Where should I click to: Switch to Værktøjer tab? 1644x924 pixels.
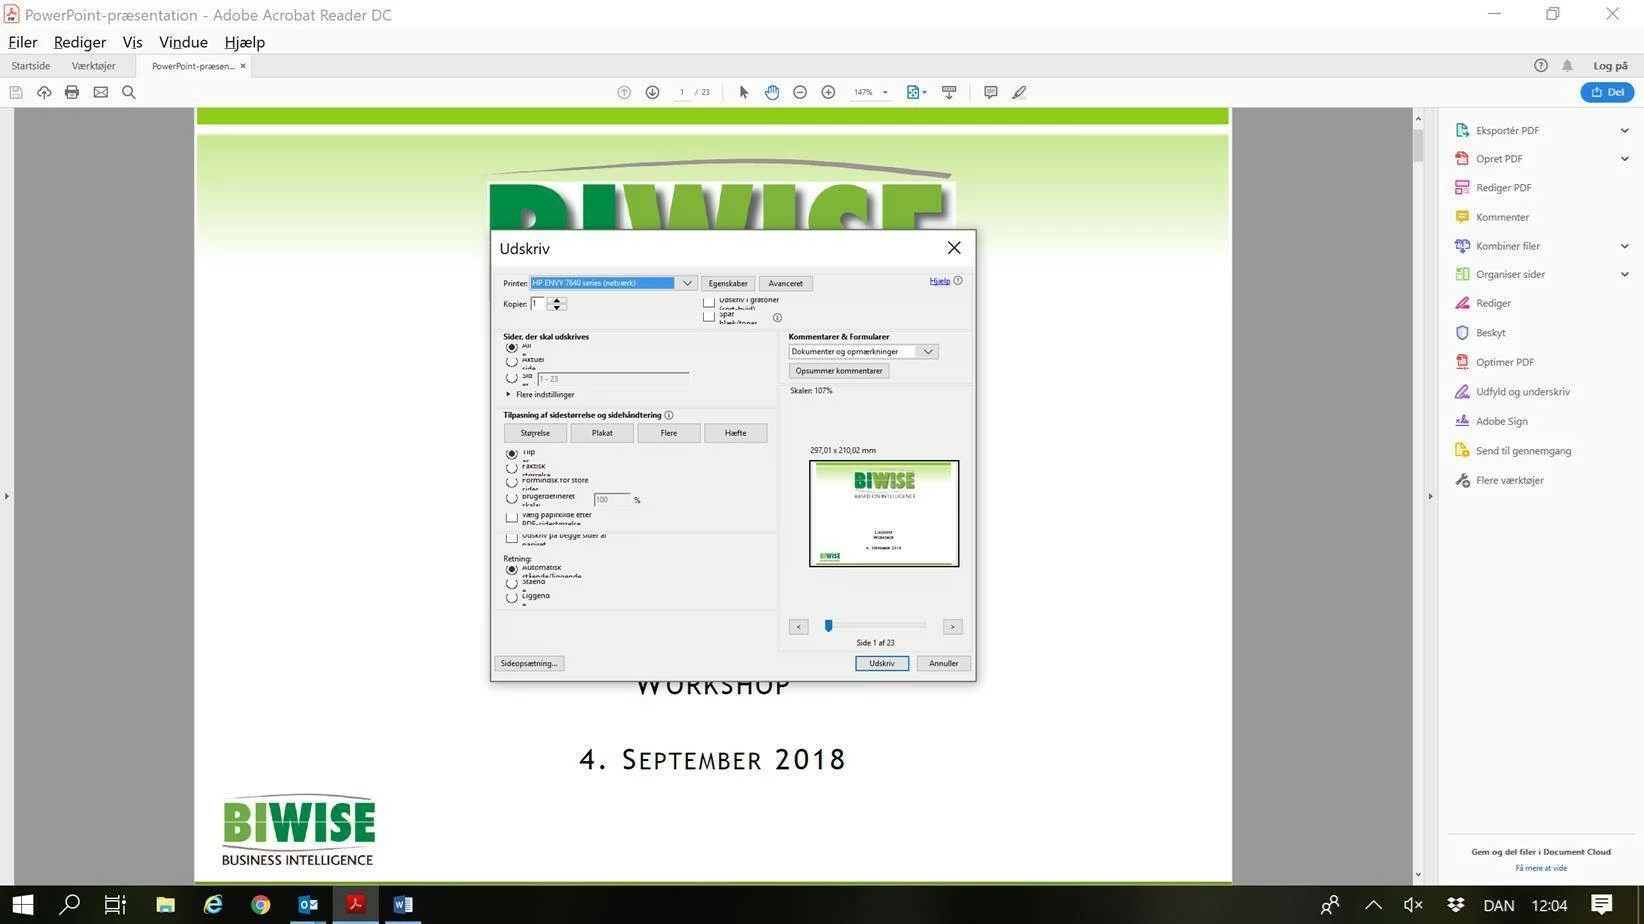(93, 66)
